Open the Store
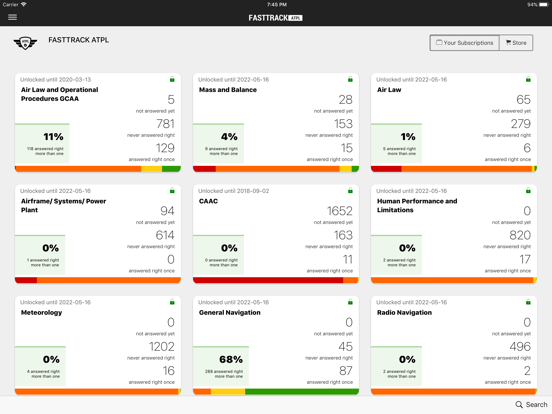 coord(516,43)
